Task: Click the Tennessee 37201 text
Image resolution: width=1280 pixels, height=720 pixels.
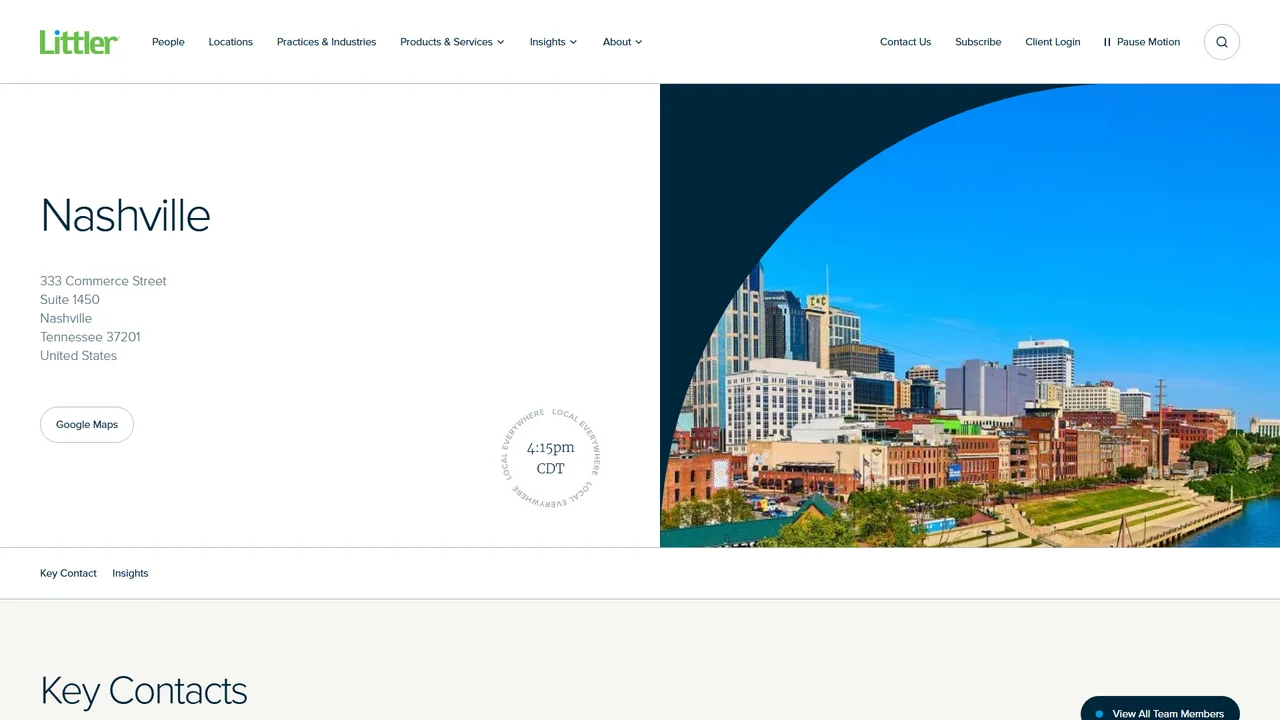Action: pos(90,337)
